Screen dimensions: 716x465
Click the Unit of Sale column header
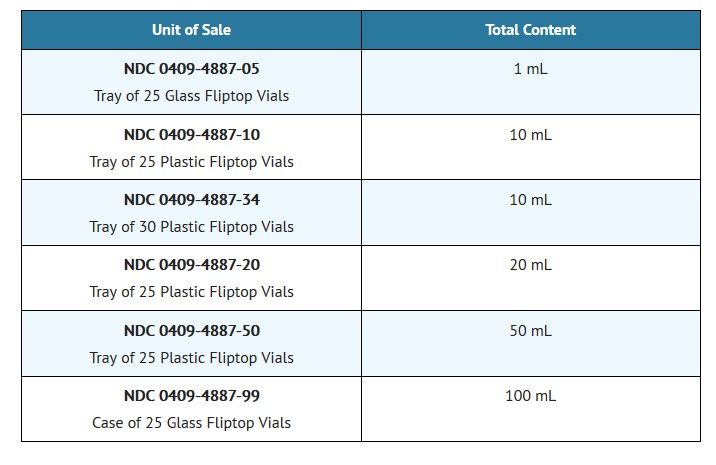(x=191, y=30)
